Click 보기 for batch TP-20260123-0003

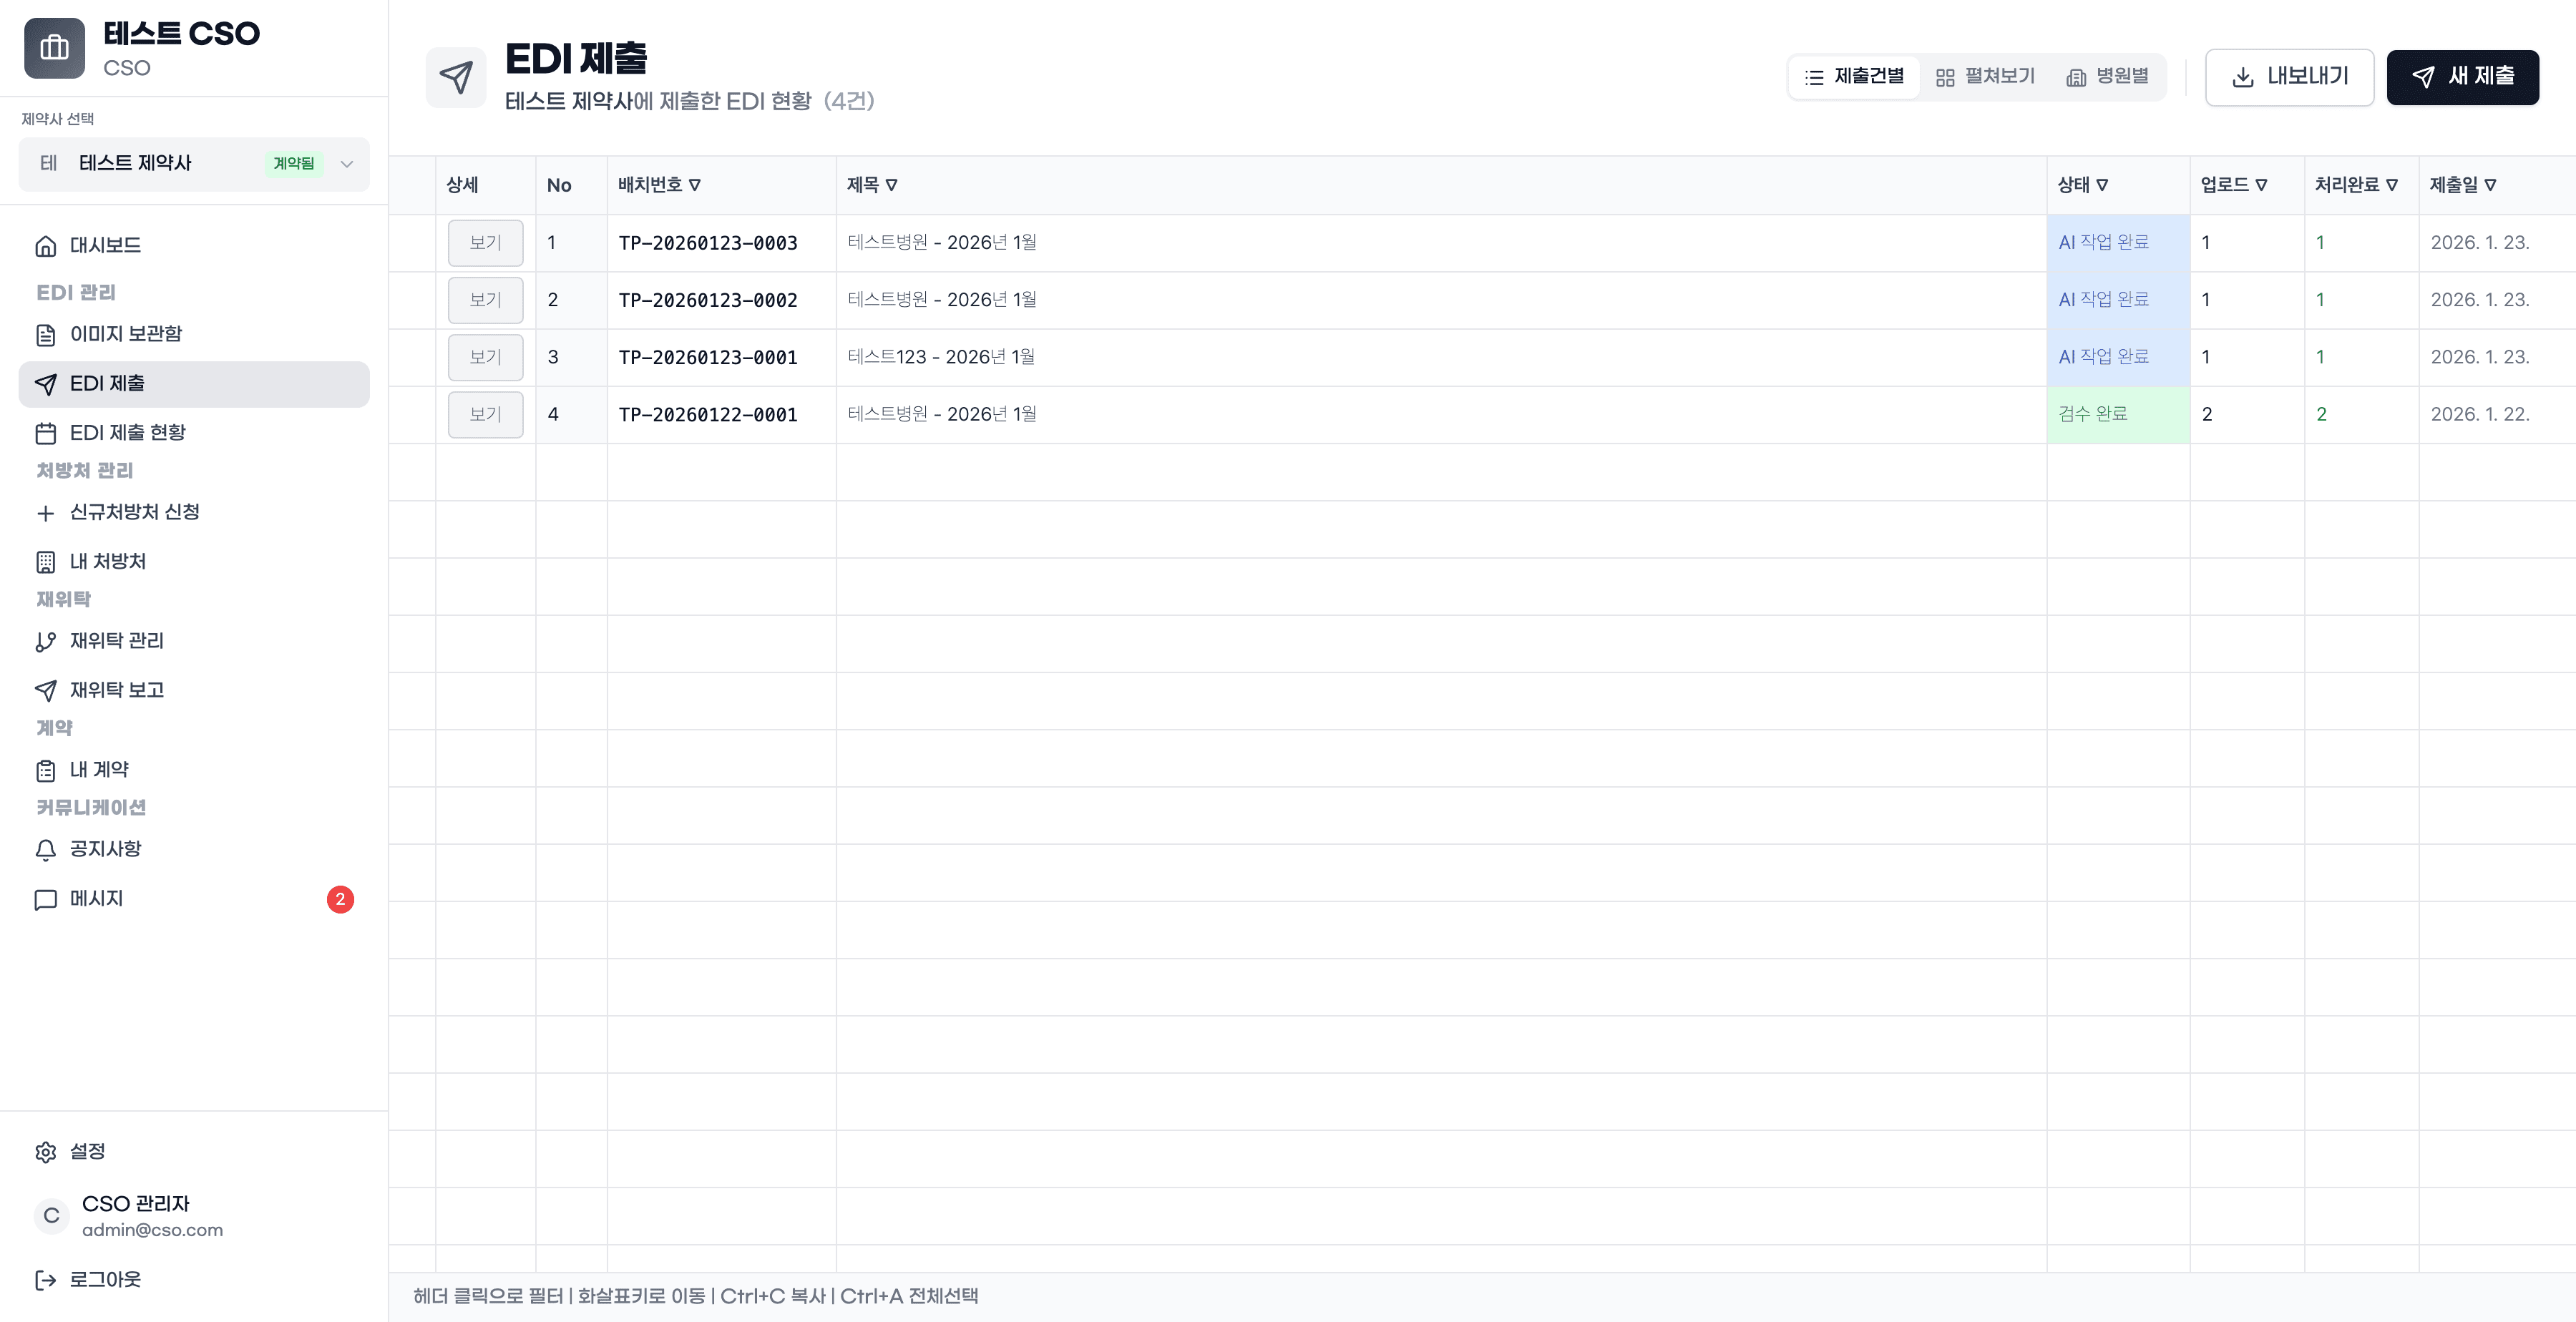tap(485, 243)
